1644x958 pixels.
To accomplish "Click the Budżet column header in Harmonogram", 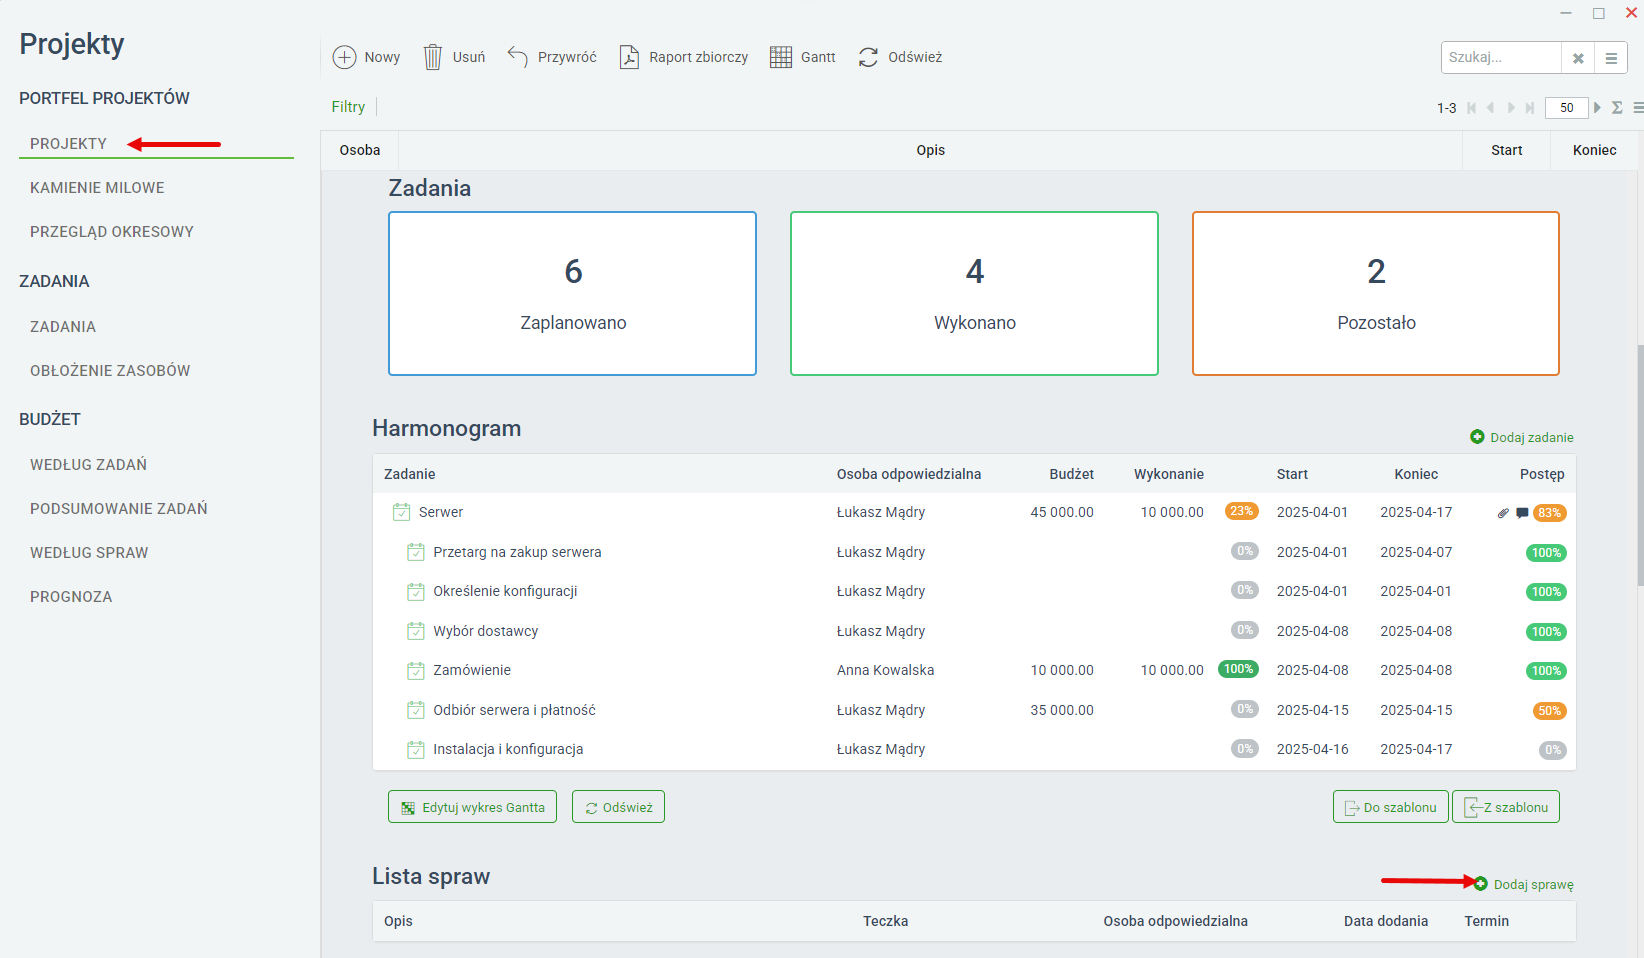I will [x=1072, y=474].
